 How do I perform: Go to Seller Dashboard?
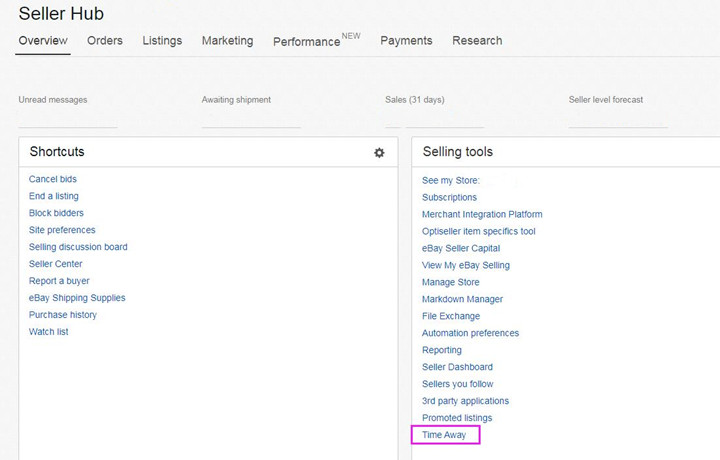coord(457,367)
